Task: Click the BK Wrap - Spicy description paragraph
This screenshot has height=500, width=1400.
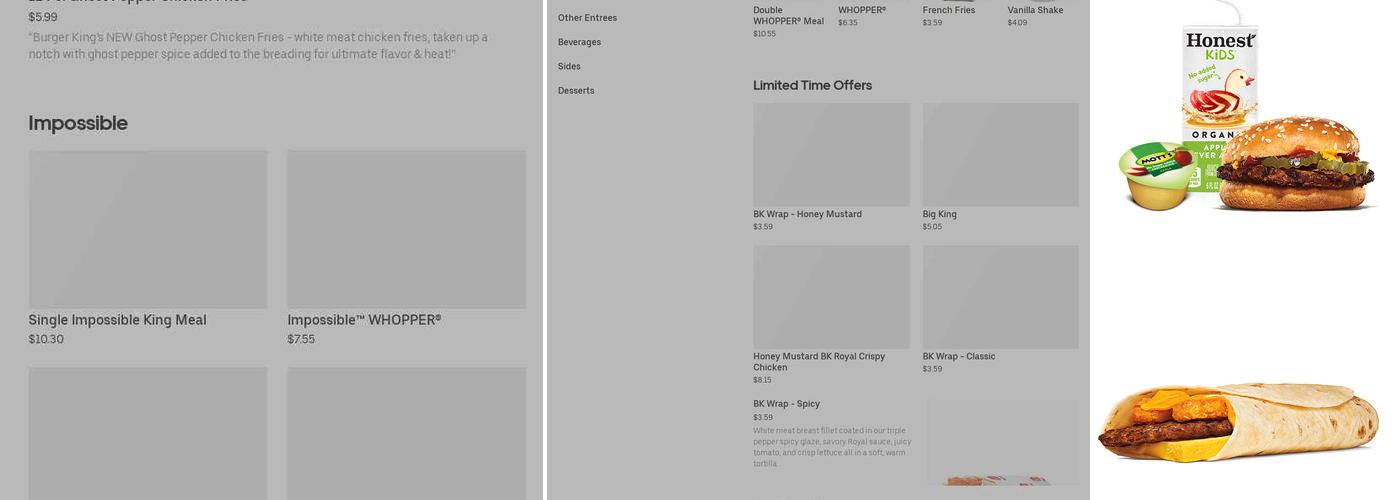Action: coord(832,447)
